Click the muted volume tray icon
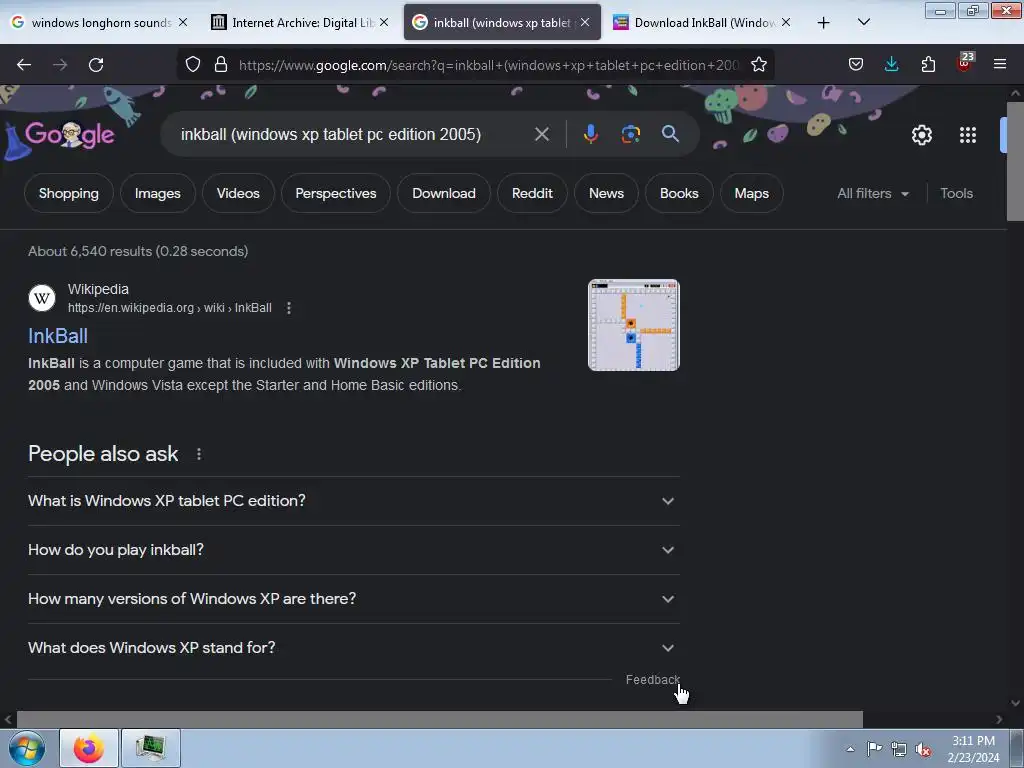Screen dimensions: 1024x768 (923, 749)
